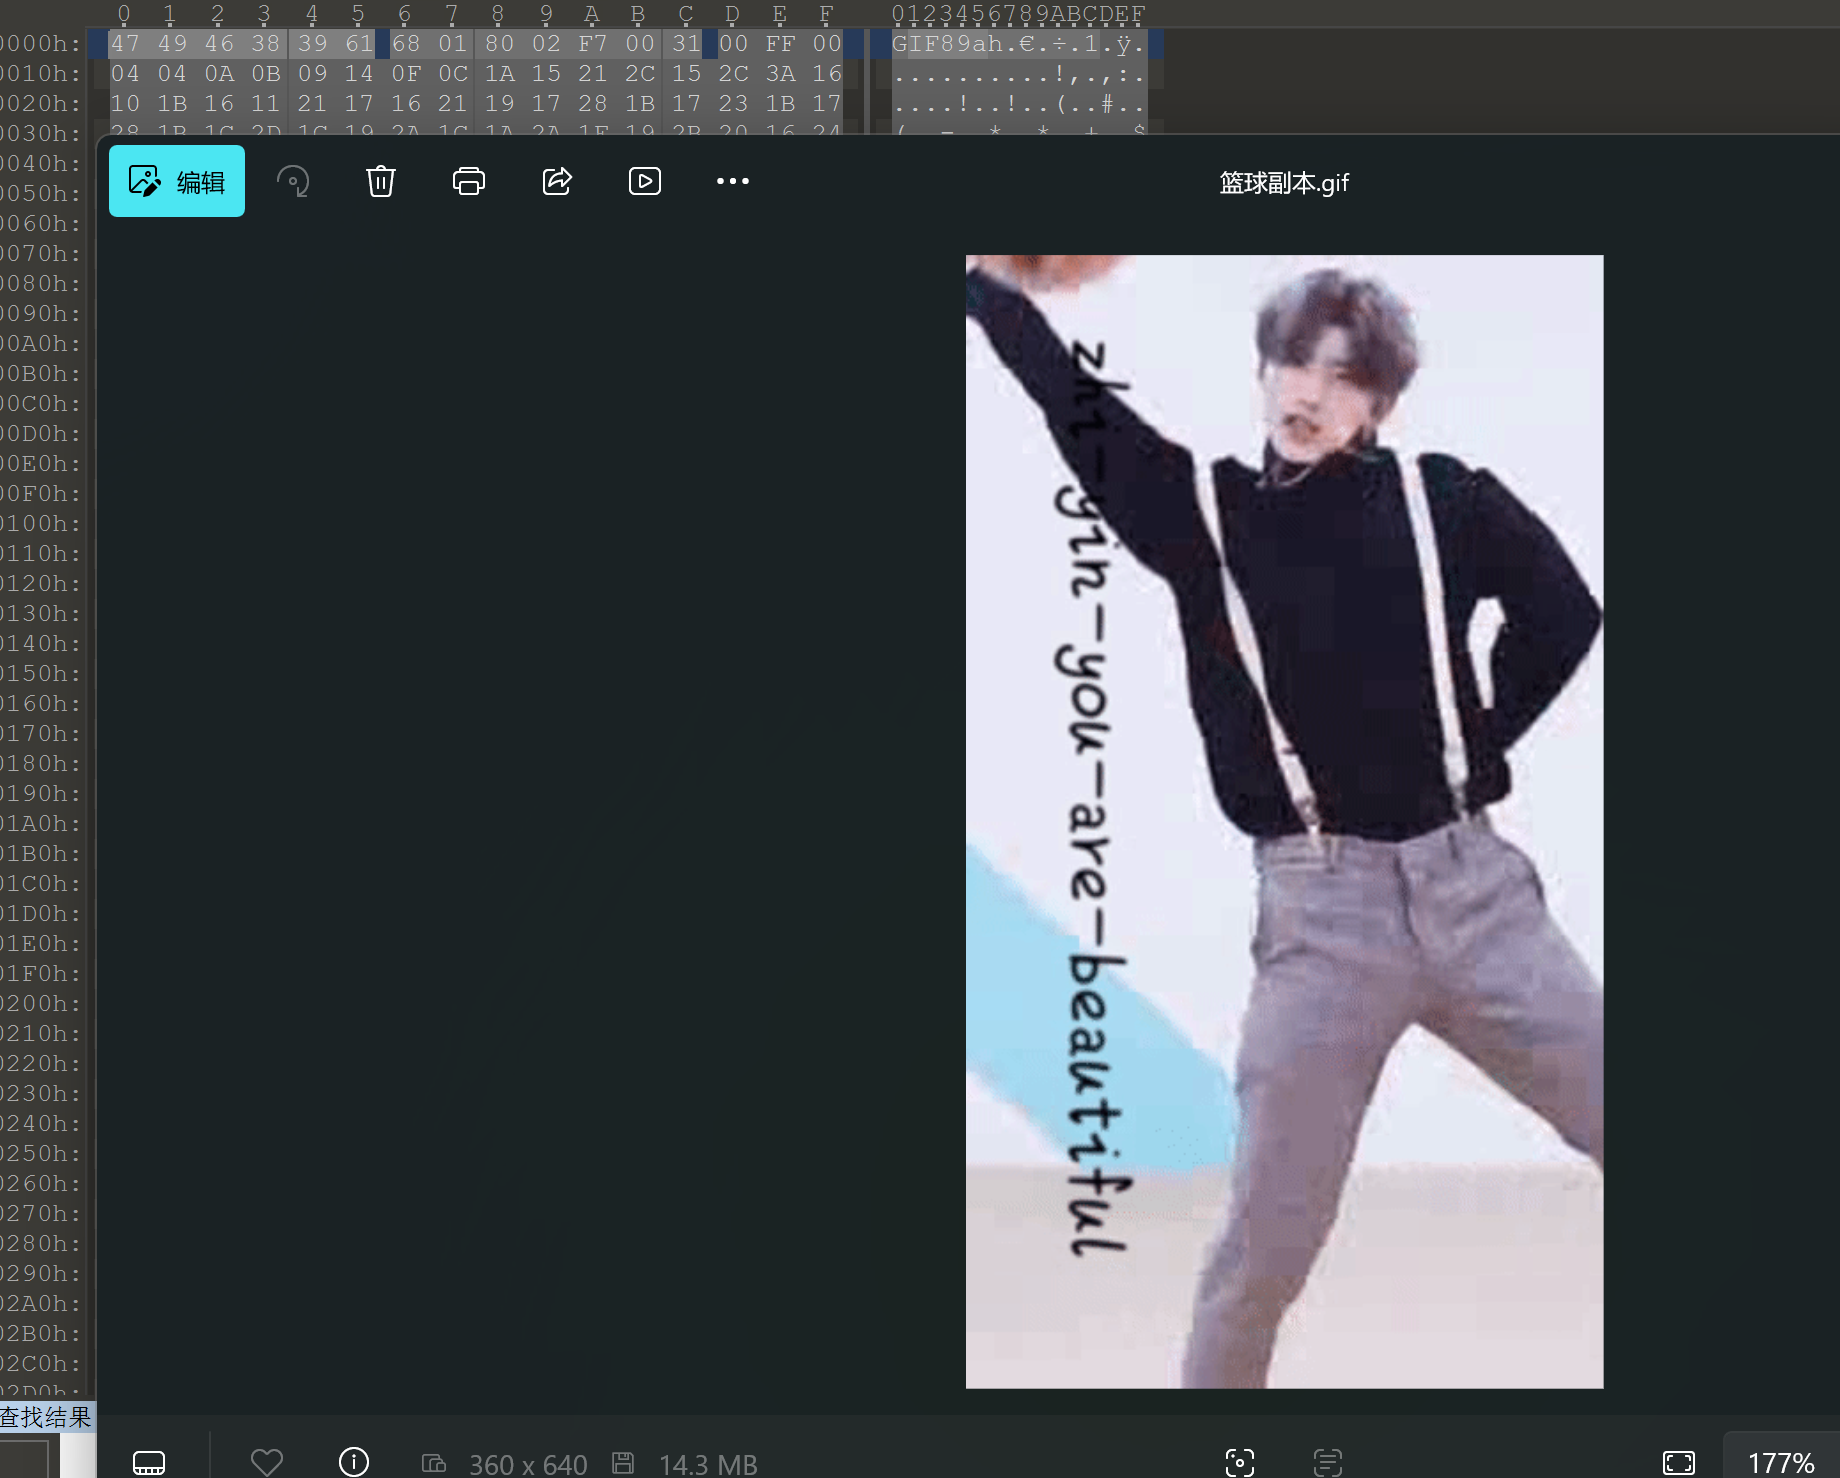Click the 篮球副本.gif title
This screenshot has width=1840, height=1478.
pyautogui.click(x=1284, y=183)
